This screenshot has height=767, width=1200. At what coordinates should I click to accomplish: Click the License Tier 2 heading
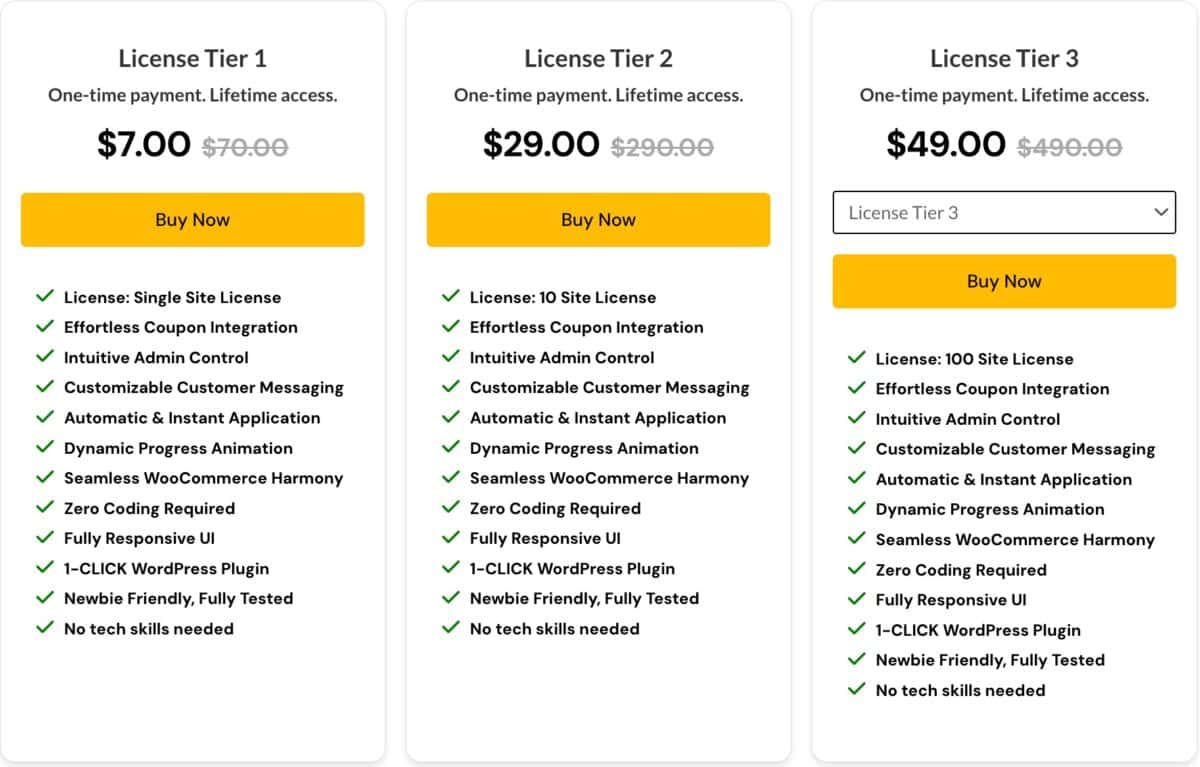point(598,59)
